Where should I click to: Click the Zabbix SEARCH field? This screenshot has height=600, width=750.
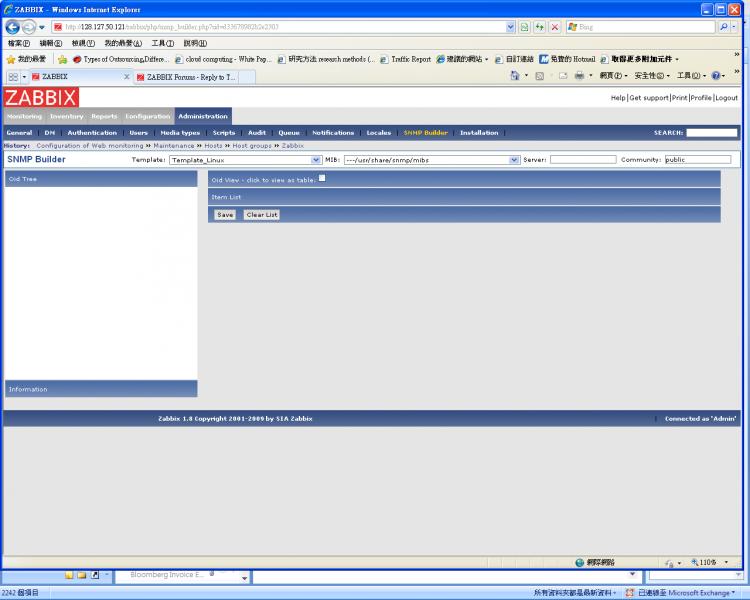[712, 133]
